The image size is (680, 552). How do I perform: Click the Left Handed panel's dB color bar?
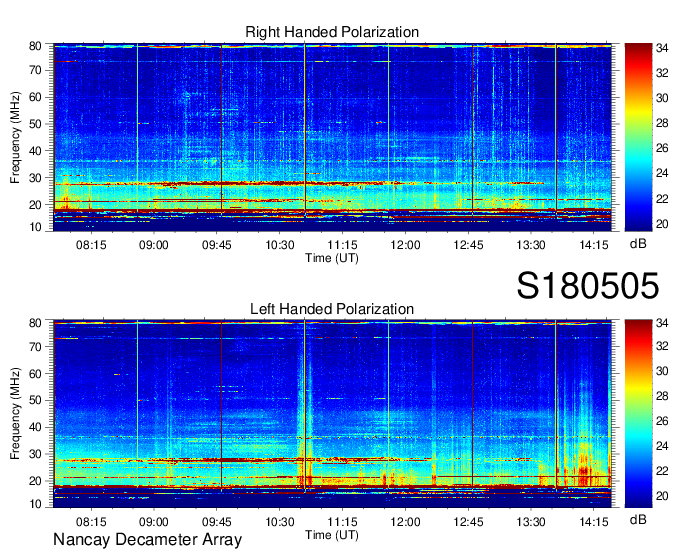pyautogui.click(x=638, y=414)
